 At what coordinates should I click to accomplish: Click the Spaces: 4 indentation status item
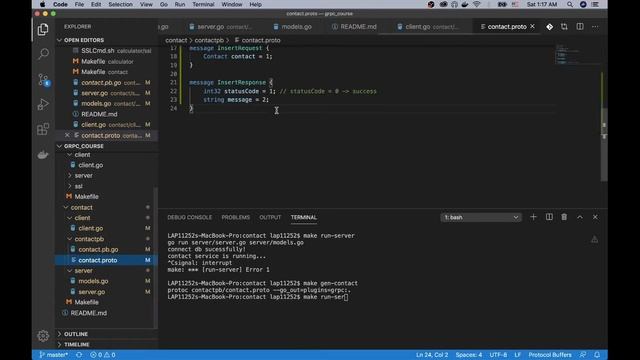point(469,355)
